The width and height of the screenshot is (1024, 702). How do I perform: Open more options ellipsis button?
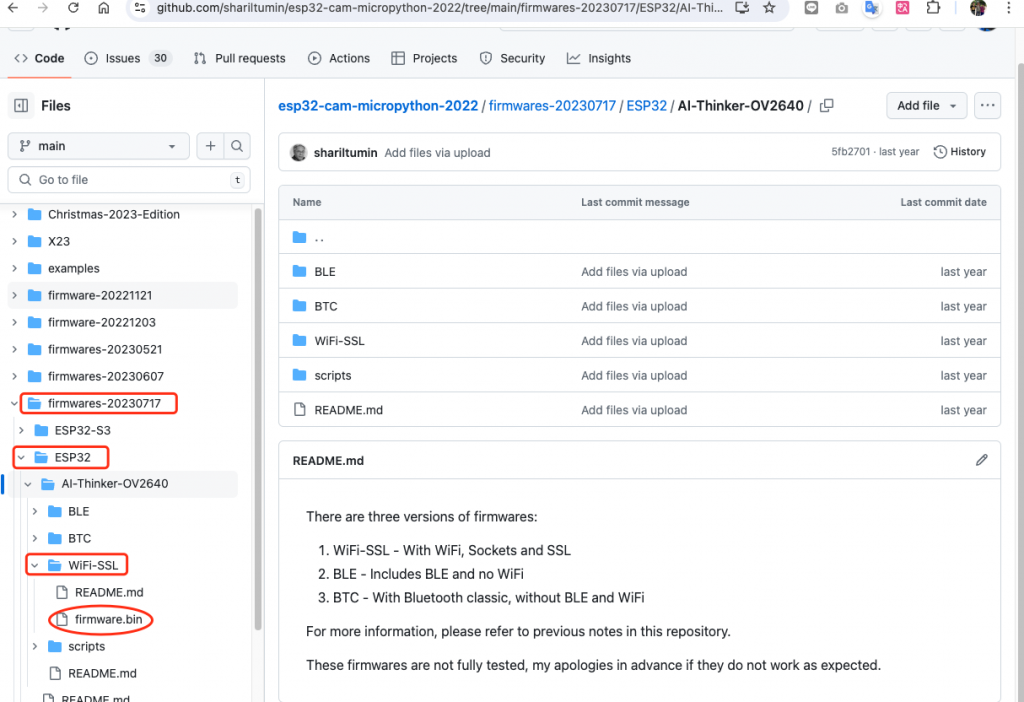(987, 106)
